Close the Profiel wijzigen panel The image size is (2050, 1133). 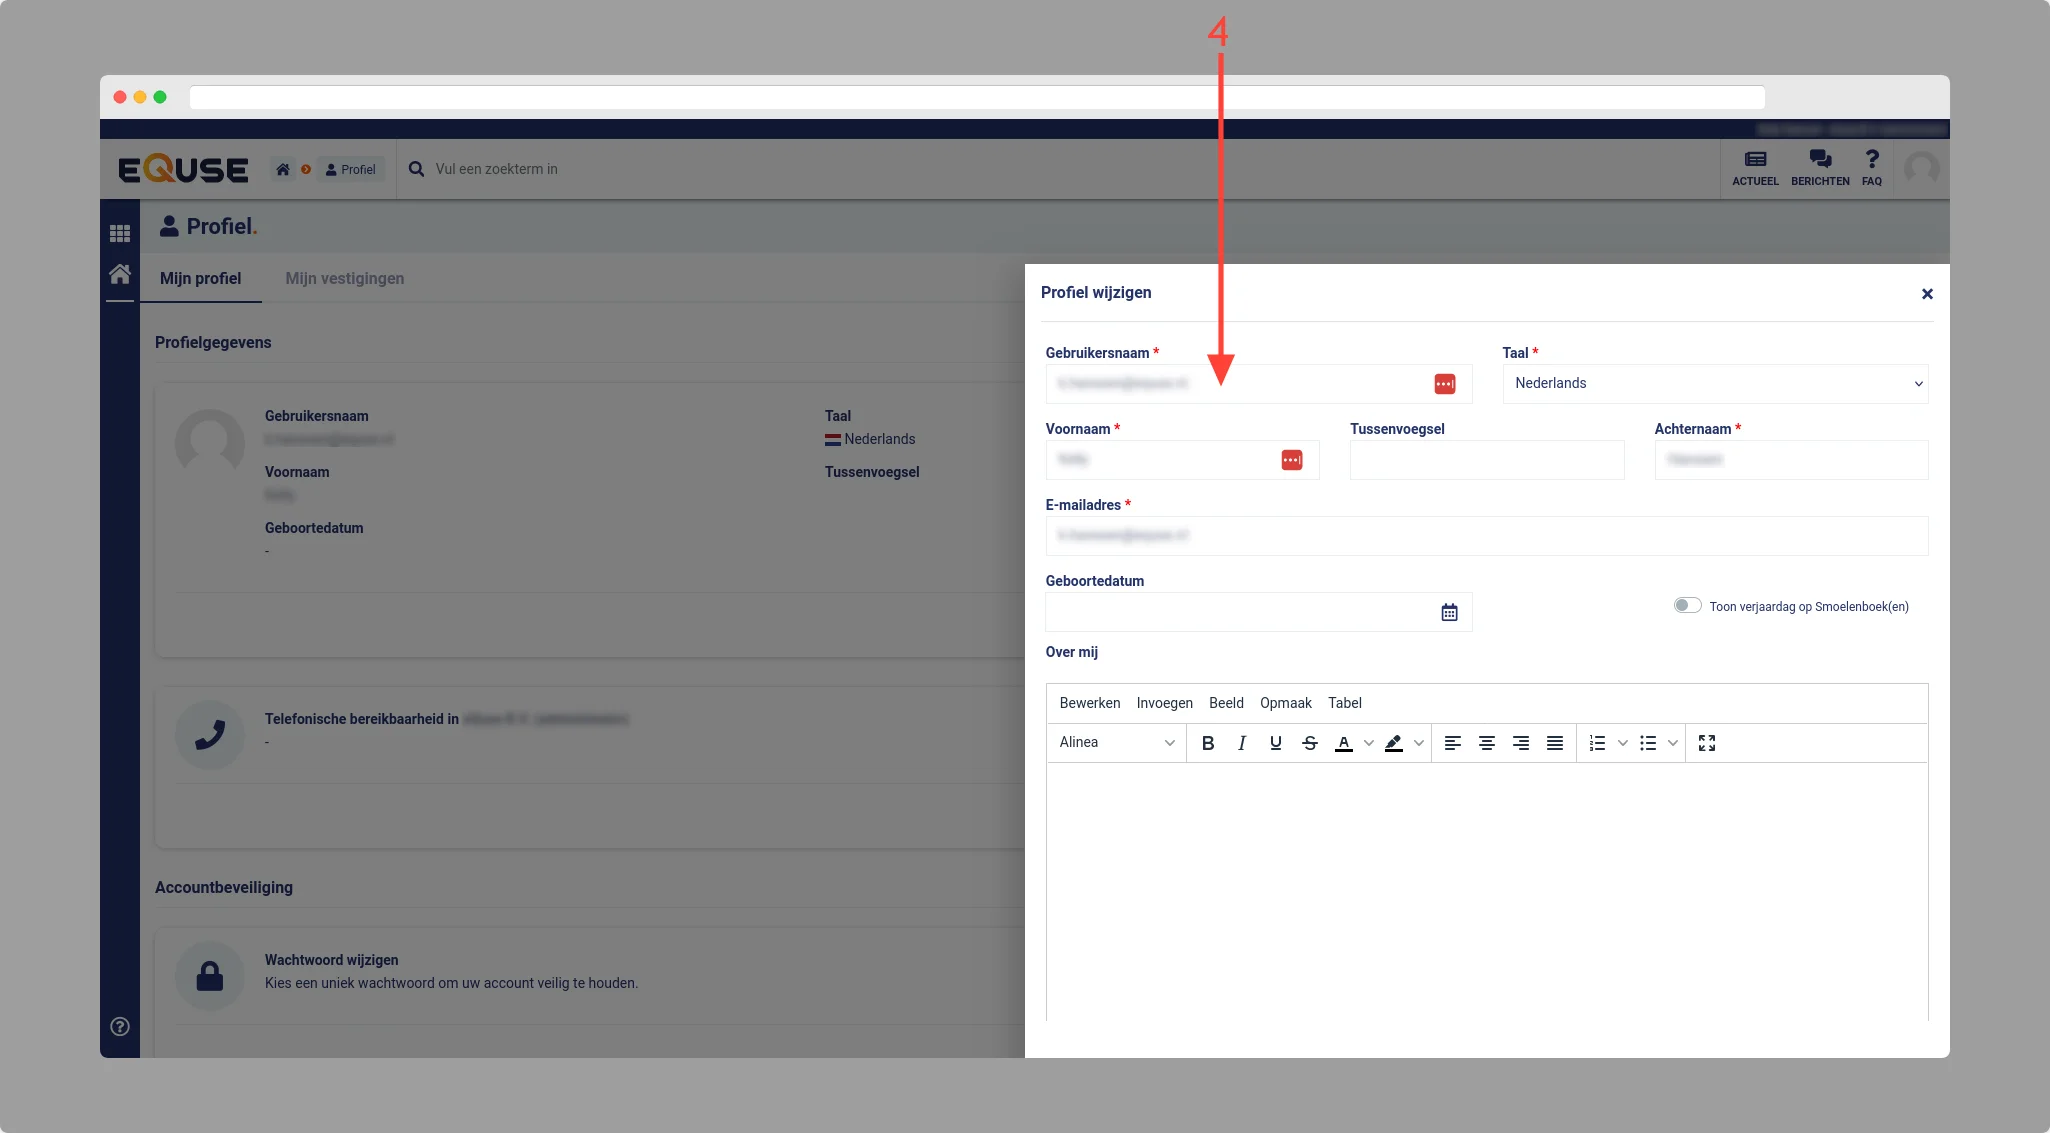click(1927, 294)
